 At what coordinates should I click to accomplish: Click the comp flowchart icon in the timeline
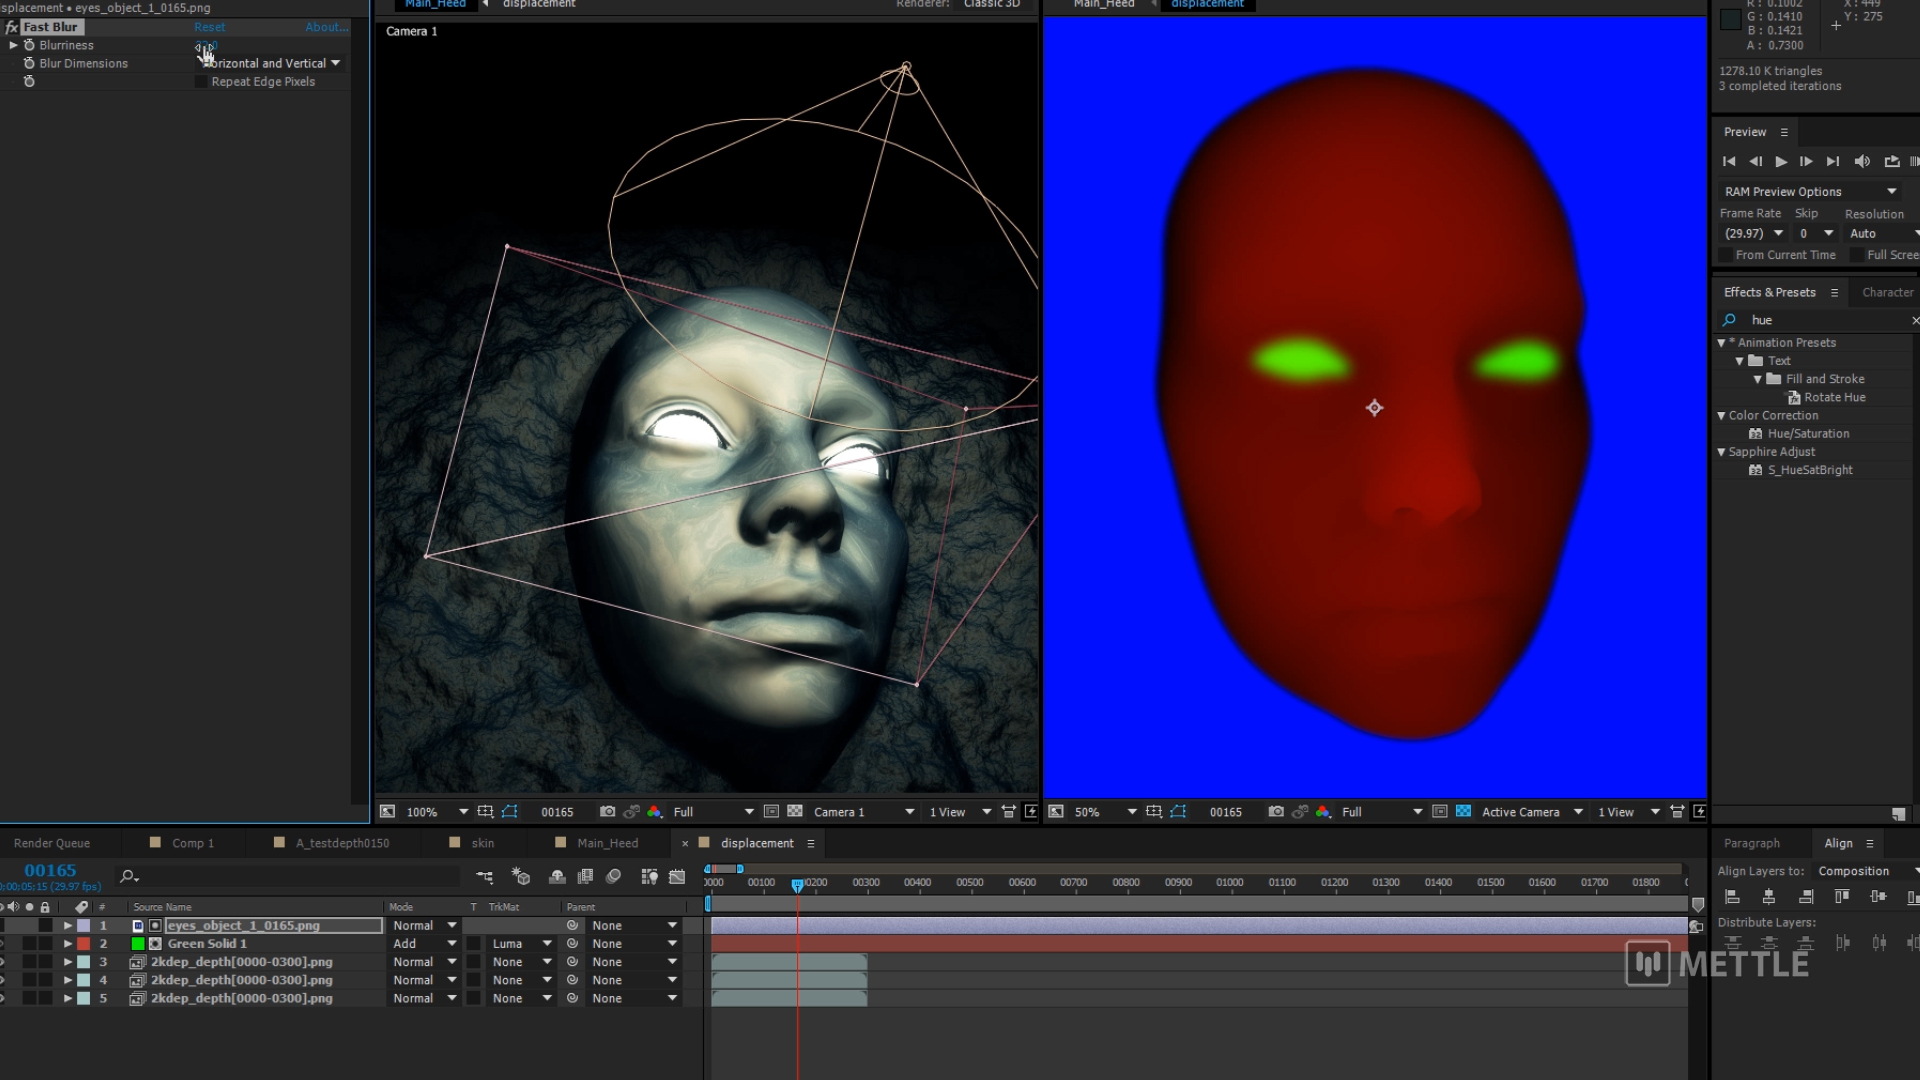point(485,877)
